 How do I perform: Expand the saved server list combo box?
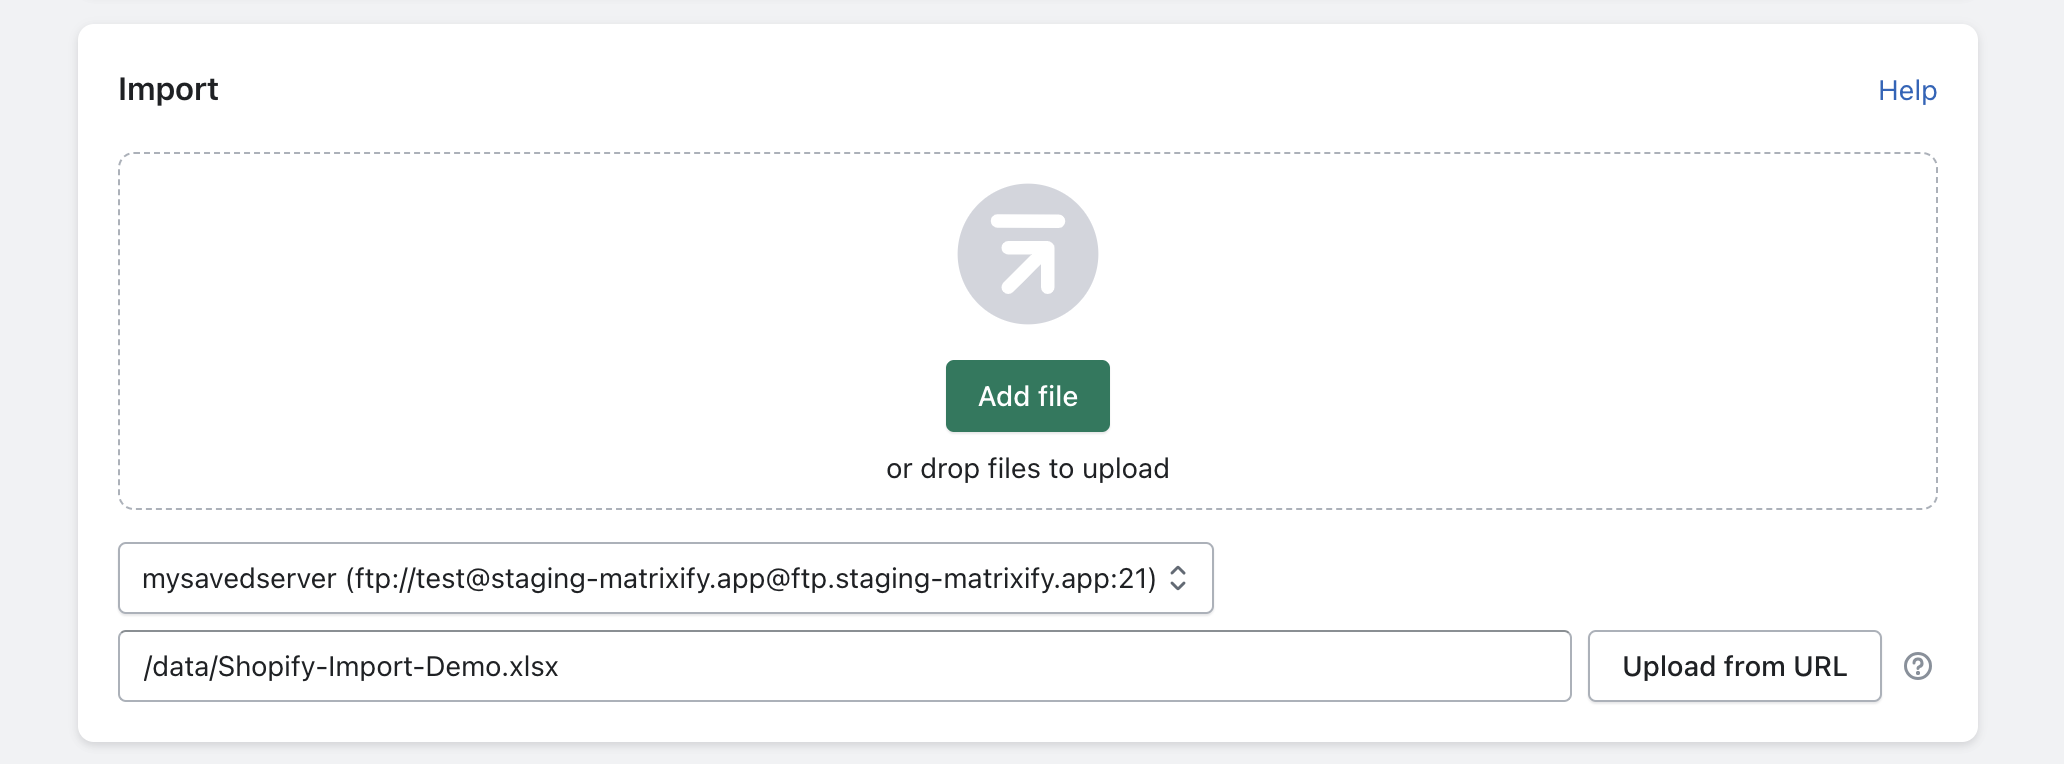click(x=665, y=578)
